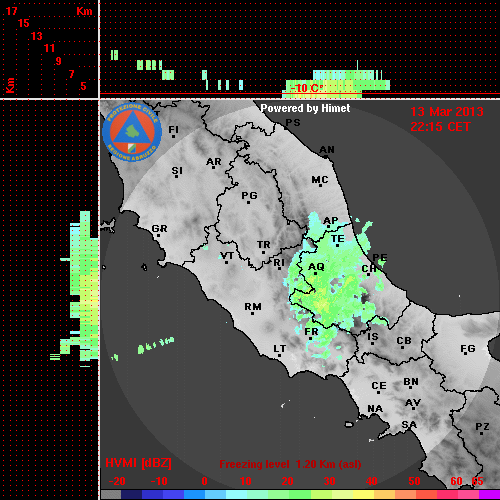Click the FR city label
The image size is (500, 500).
click(x=311, y=332)
